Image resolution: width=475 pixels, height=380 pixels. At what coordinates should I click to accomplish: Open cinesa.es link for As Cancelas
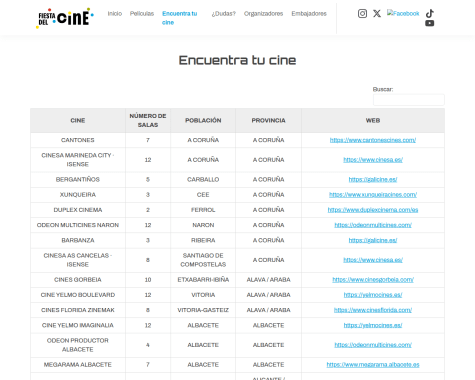[373, 260]
